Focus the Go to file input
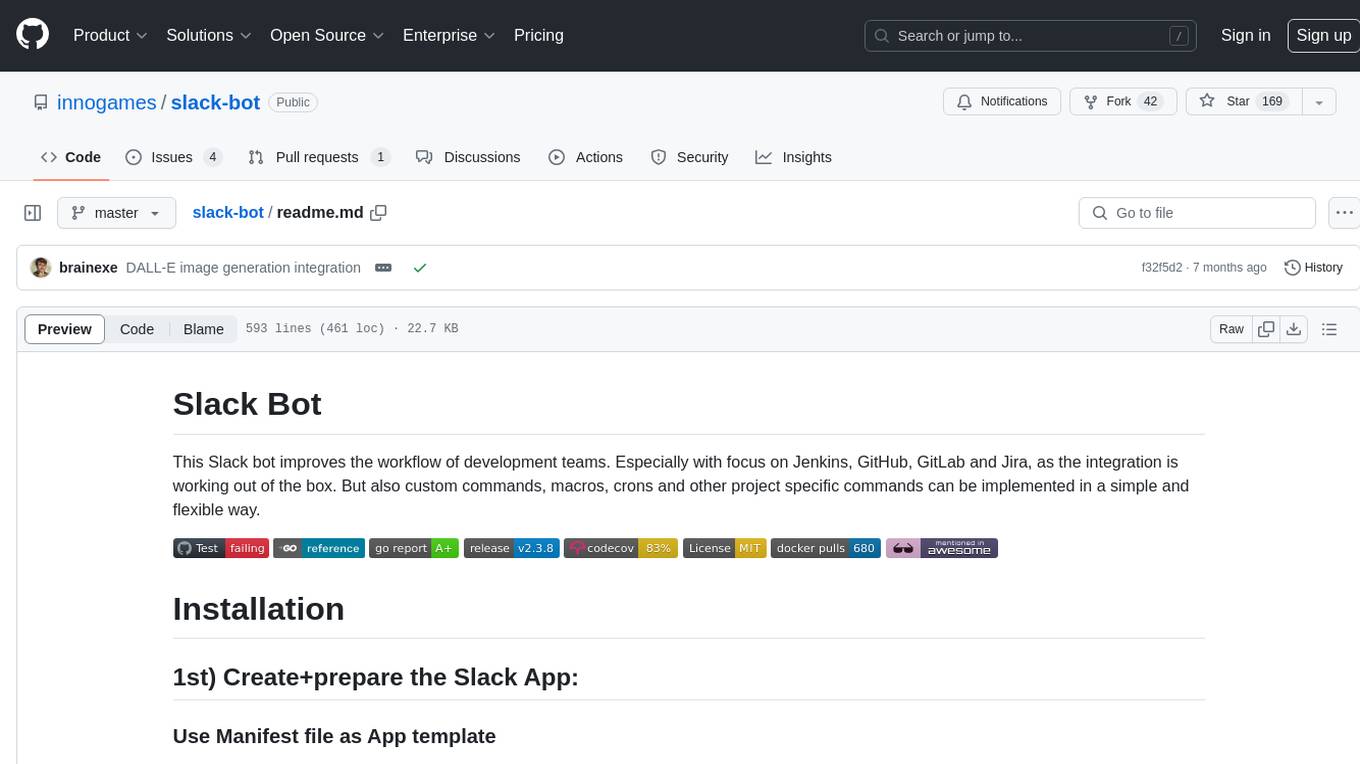The height and width of the screenshot is (764, 1360). (x=1197, y=213)
